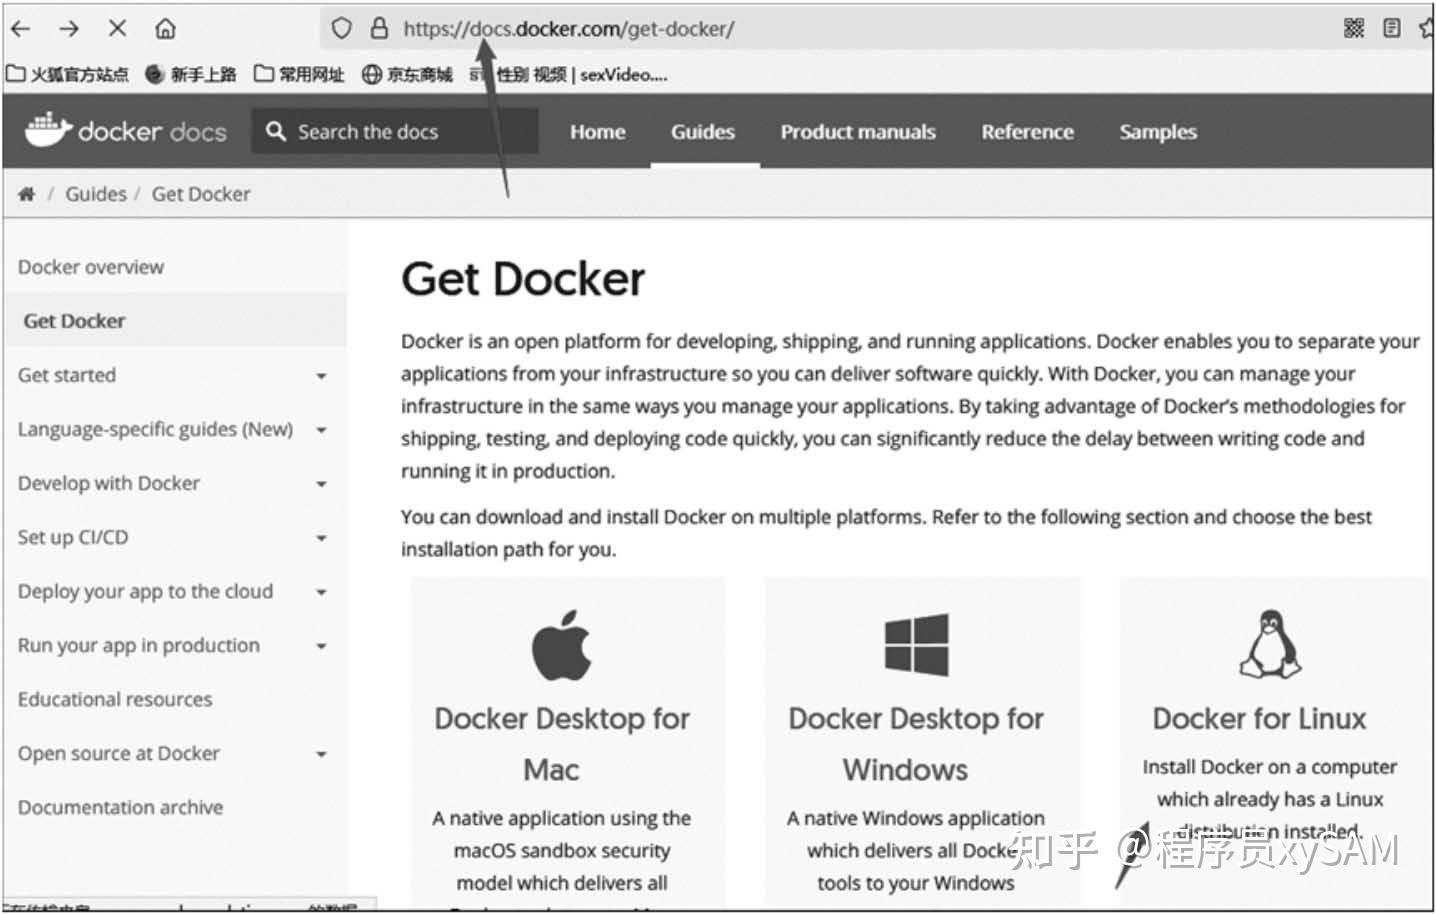Expand the Open source at Docker arrow
This screenshot has height=914, width=1436.
coord(321,754)
